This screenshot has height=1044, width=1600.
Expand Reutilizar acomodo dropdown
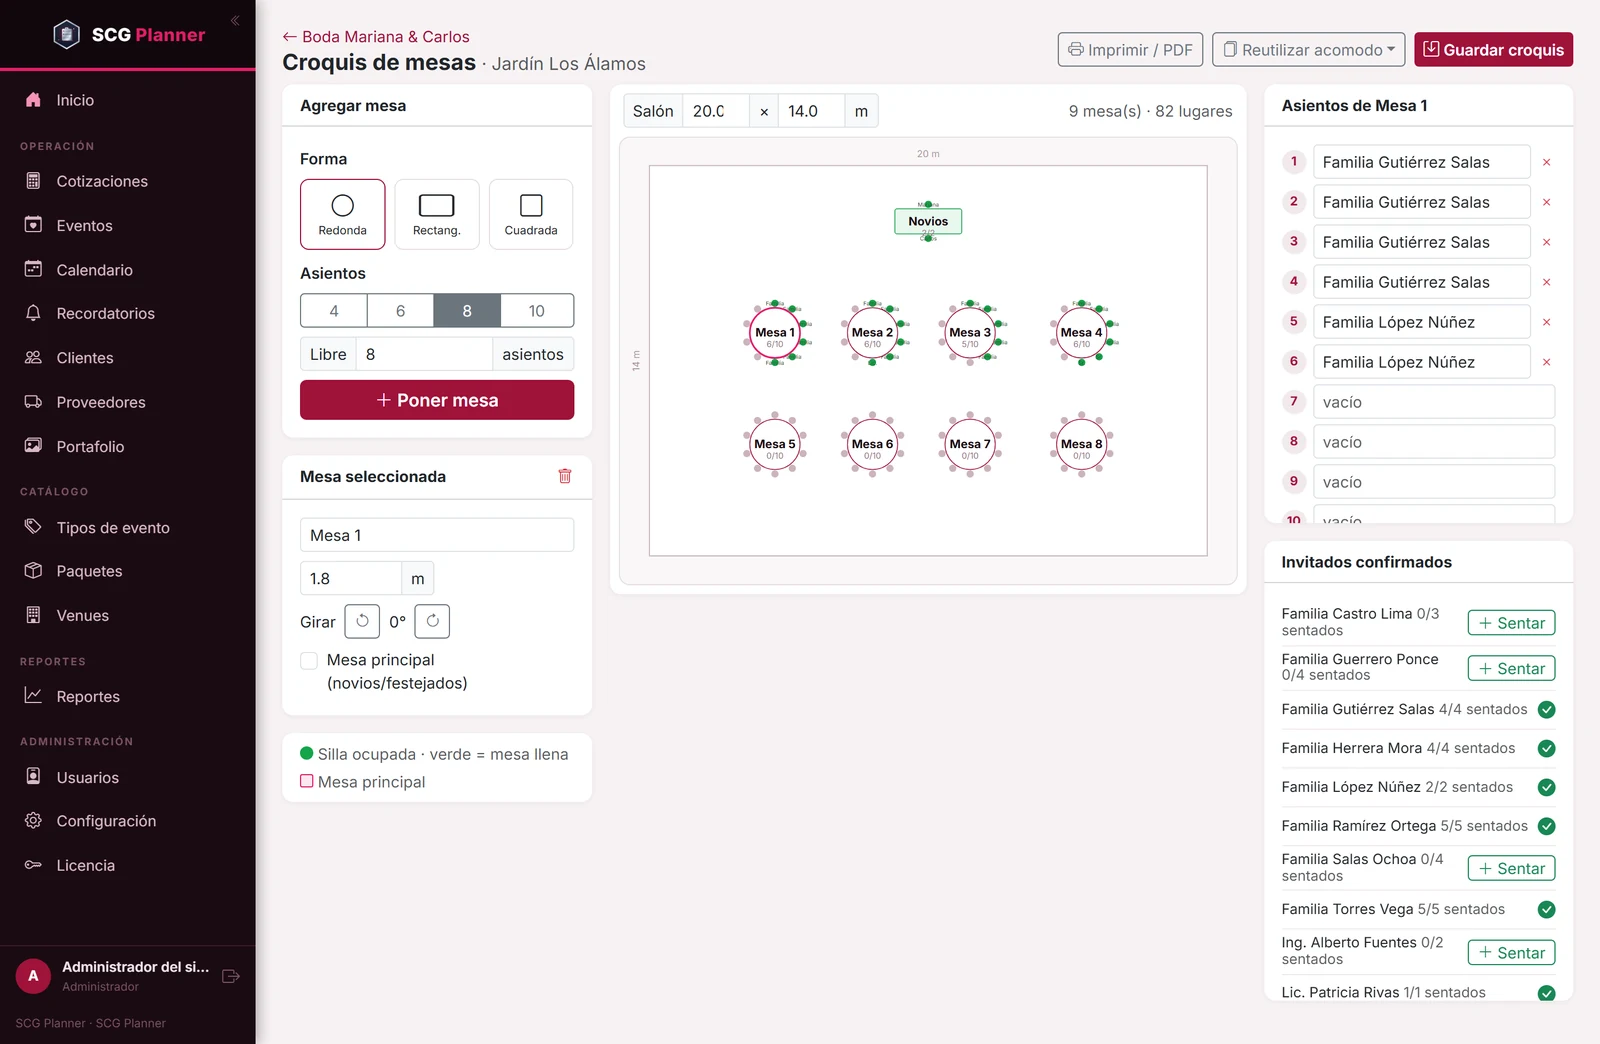pyautogui.click(x=1308, y=50)
